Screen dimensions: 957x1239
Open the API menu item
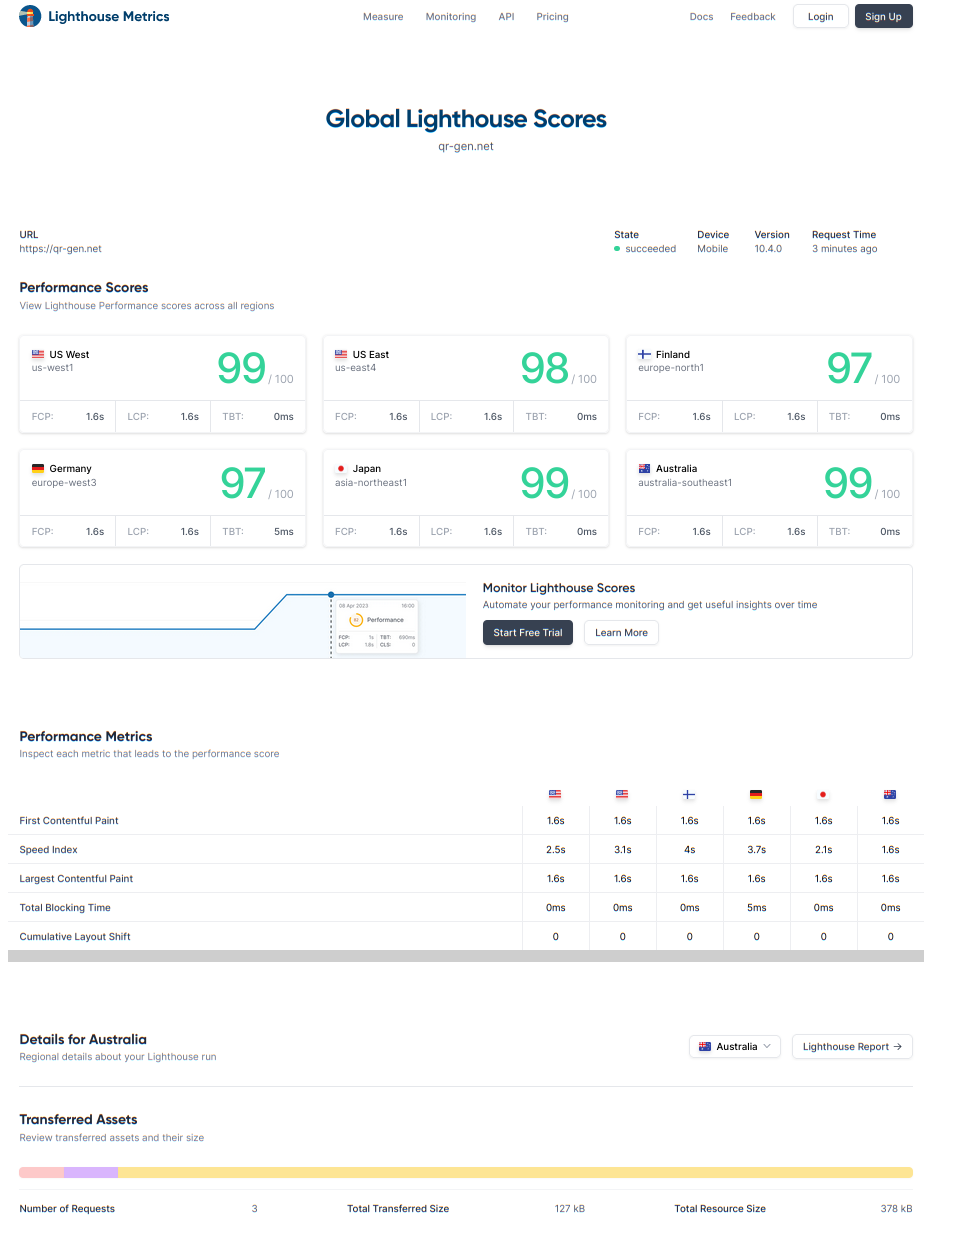click(x=507, y=17)
